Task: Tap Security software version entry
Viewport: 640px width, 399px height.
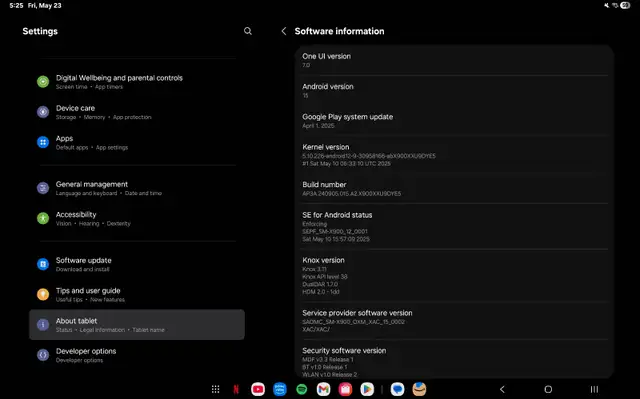Action: point(454,359)
